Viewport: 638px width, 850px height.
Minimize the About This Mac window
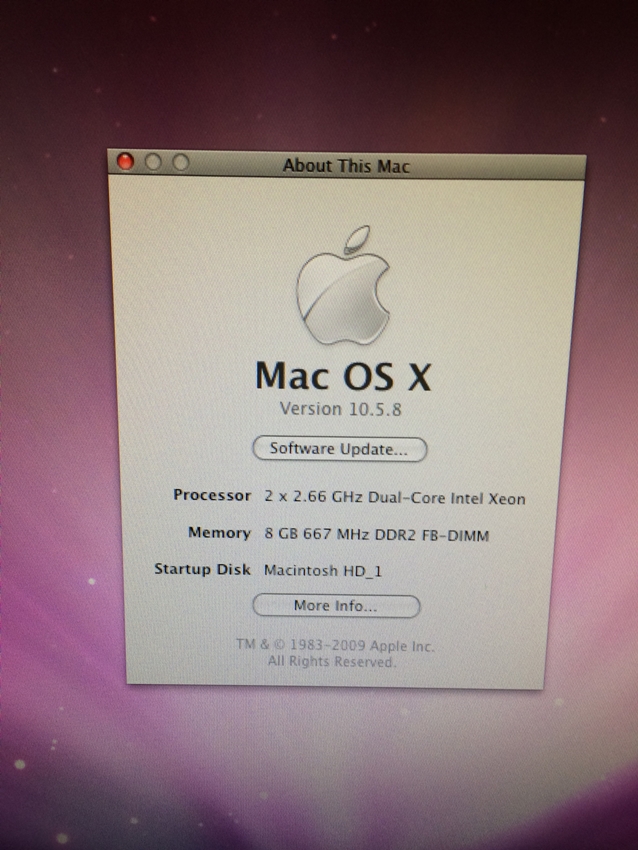click(153, 163)
